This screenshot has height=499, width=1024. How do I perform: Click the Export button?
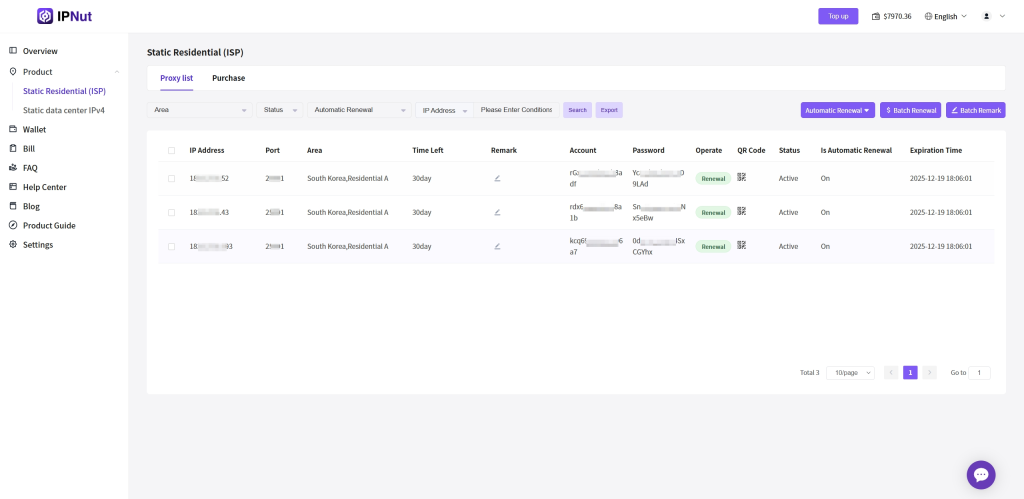tap(609, 110)
